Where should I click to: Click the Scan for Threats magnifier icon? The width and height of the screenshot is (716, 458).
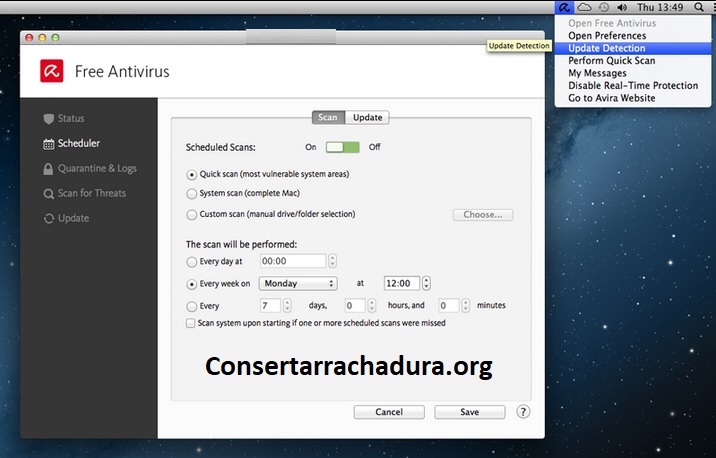[48, 194]
